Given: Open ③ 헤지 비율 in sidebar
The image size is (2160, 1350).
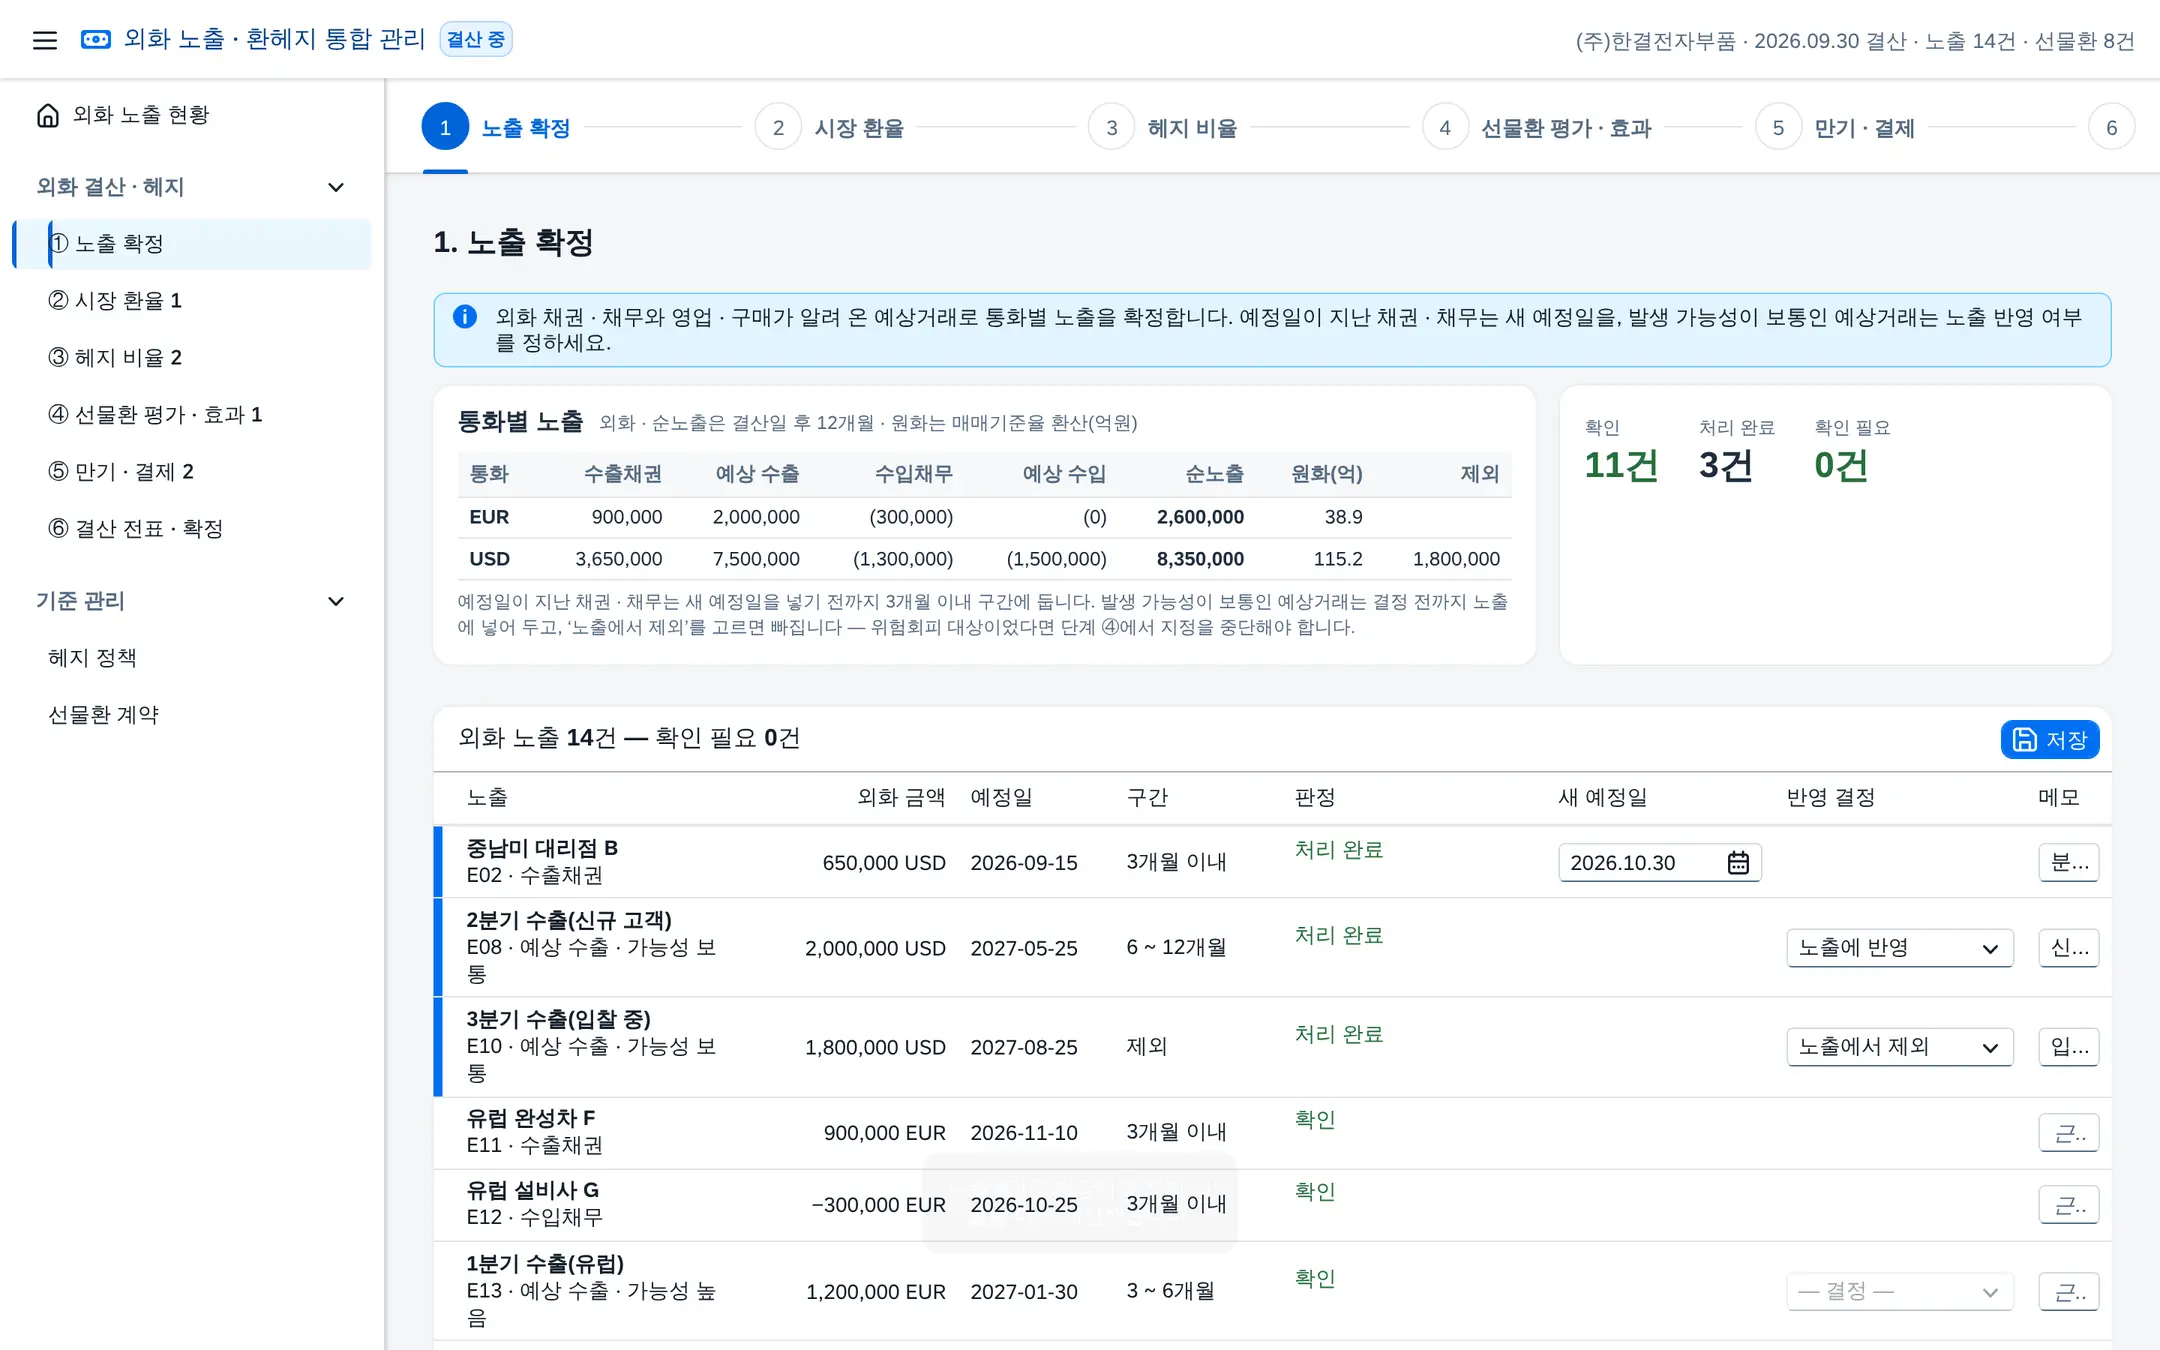Looking at the screenshot, I should (191, 358).
